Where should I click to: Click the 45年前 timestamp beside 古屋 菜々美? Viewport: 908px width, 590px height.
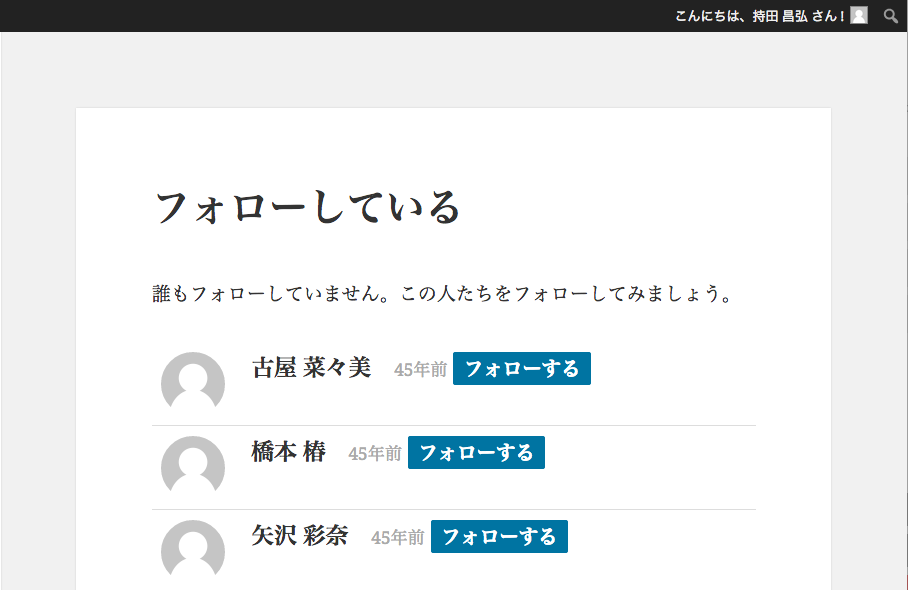420,370
